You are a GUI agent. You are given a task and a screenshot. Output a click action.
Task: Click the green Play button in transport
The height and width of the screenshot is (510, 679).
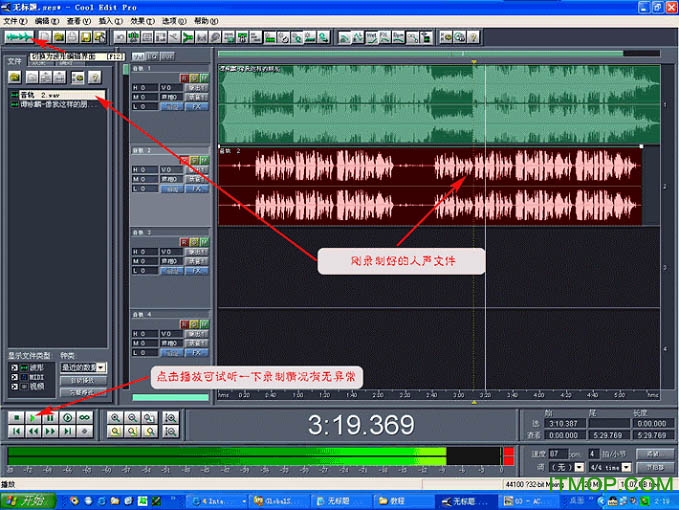point(33,417)
